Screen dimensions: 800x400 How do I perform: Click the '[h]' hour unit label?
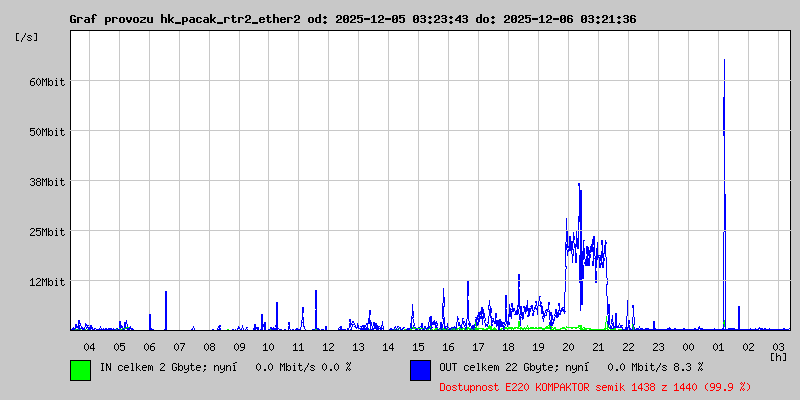pos(779,357)
